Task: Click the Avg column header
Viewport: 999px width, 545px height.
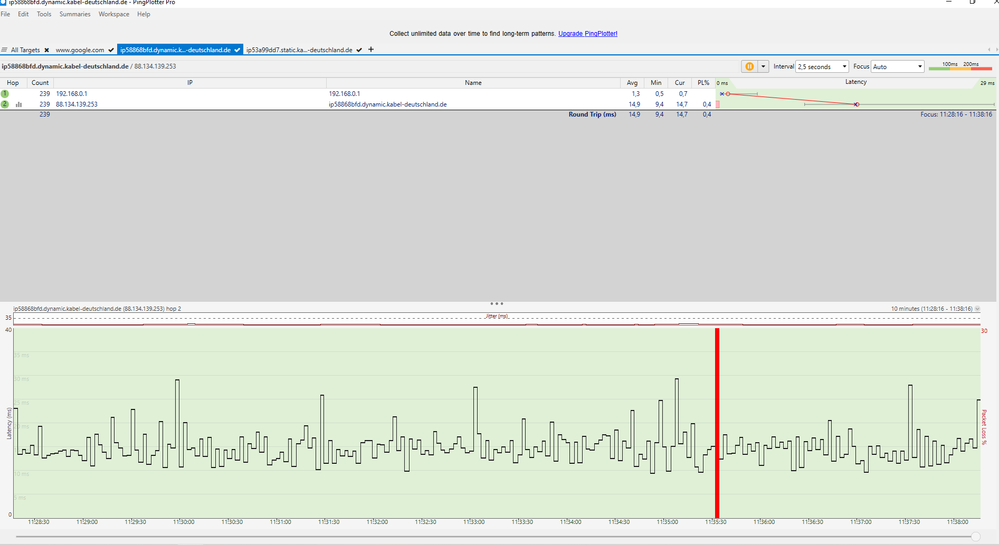Action: [632, 83]
